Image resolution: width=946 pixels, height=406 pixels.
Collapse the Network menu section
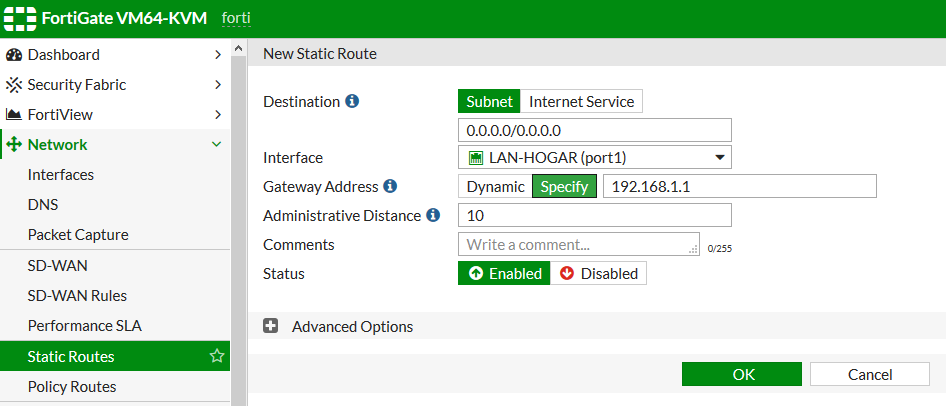coord(216,145)
